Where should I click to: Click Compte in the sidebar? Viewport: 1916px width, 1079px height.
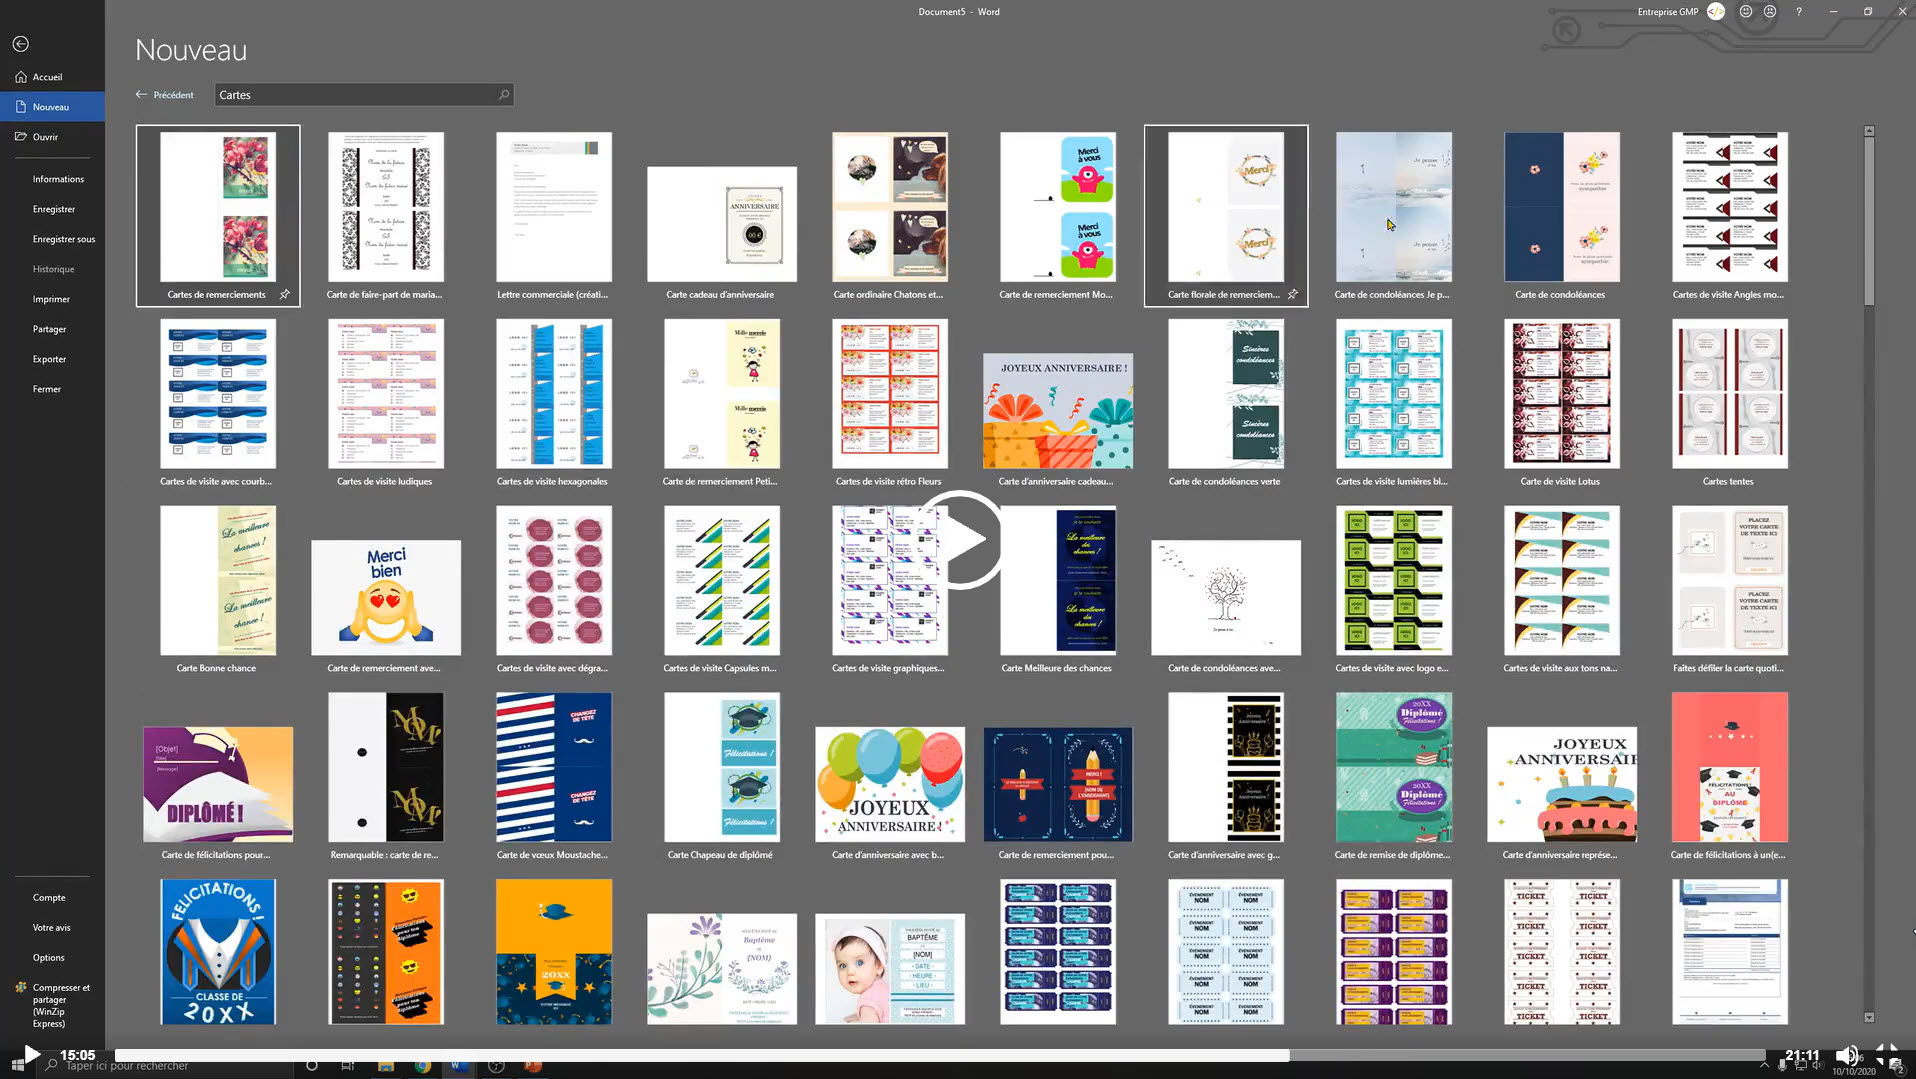(49, 897)
